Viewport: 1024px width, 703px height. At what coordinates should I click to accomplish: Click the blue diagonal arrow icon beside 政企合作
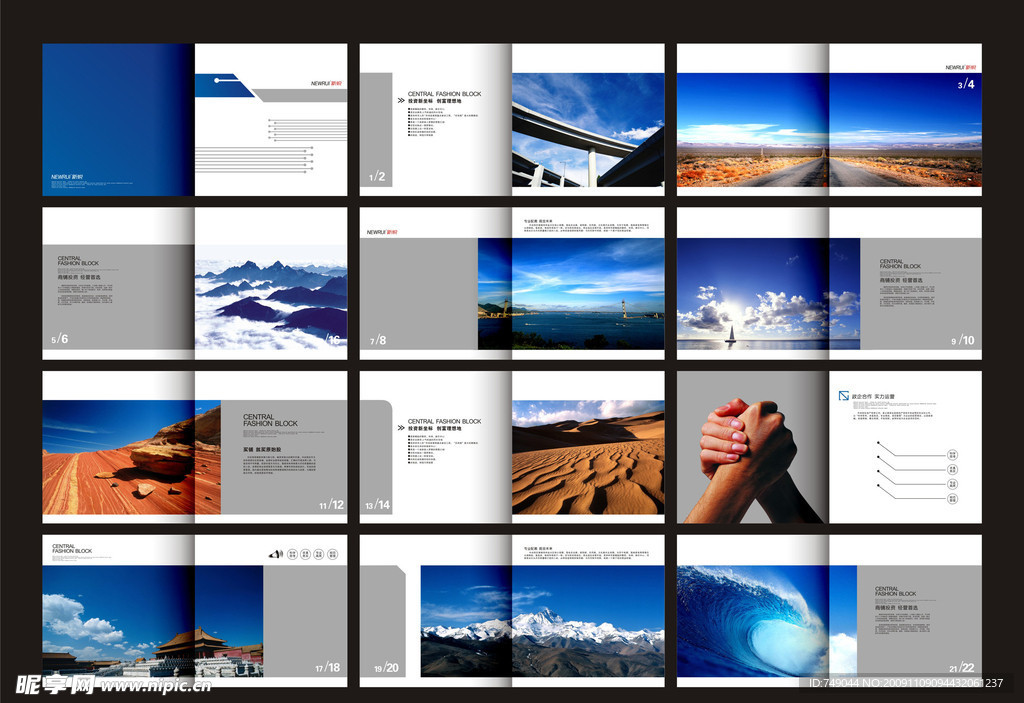coord(844,396)
